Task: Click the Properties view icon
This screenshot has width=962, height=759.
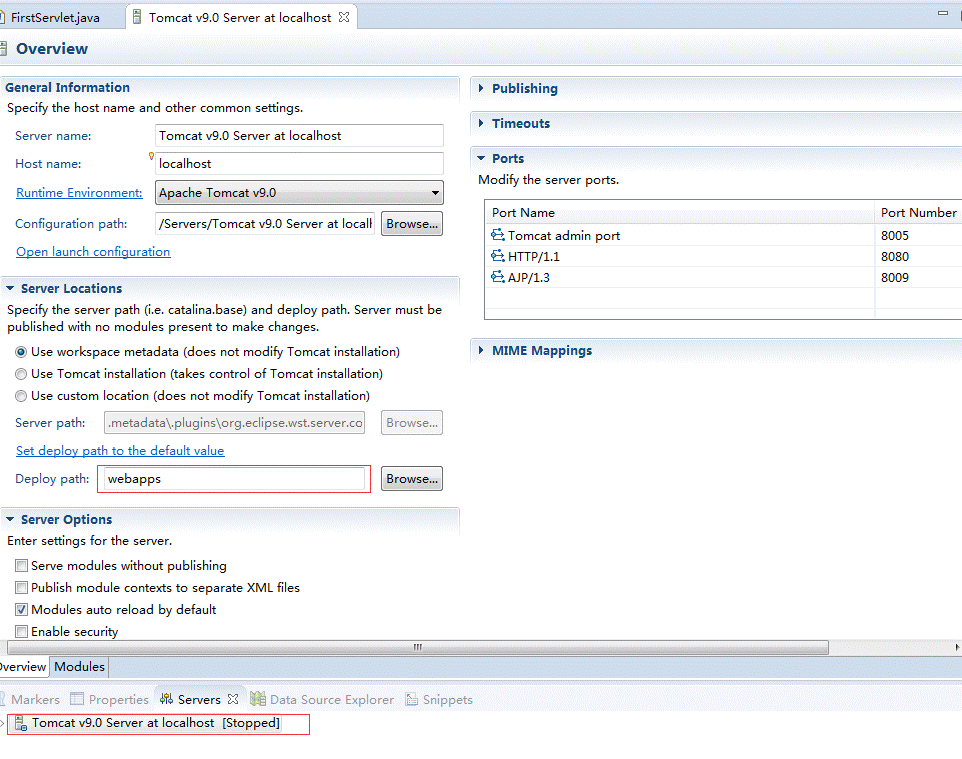Action: tap(77, 699)
